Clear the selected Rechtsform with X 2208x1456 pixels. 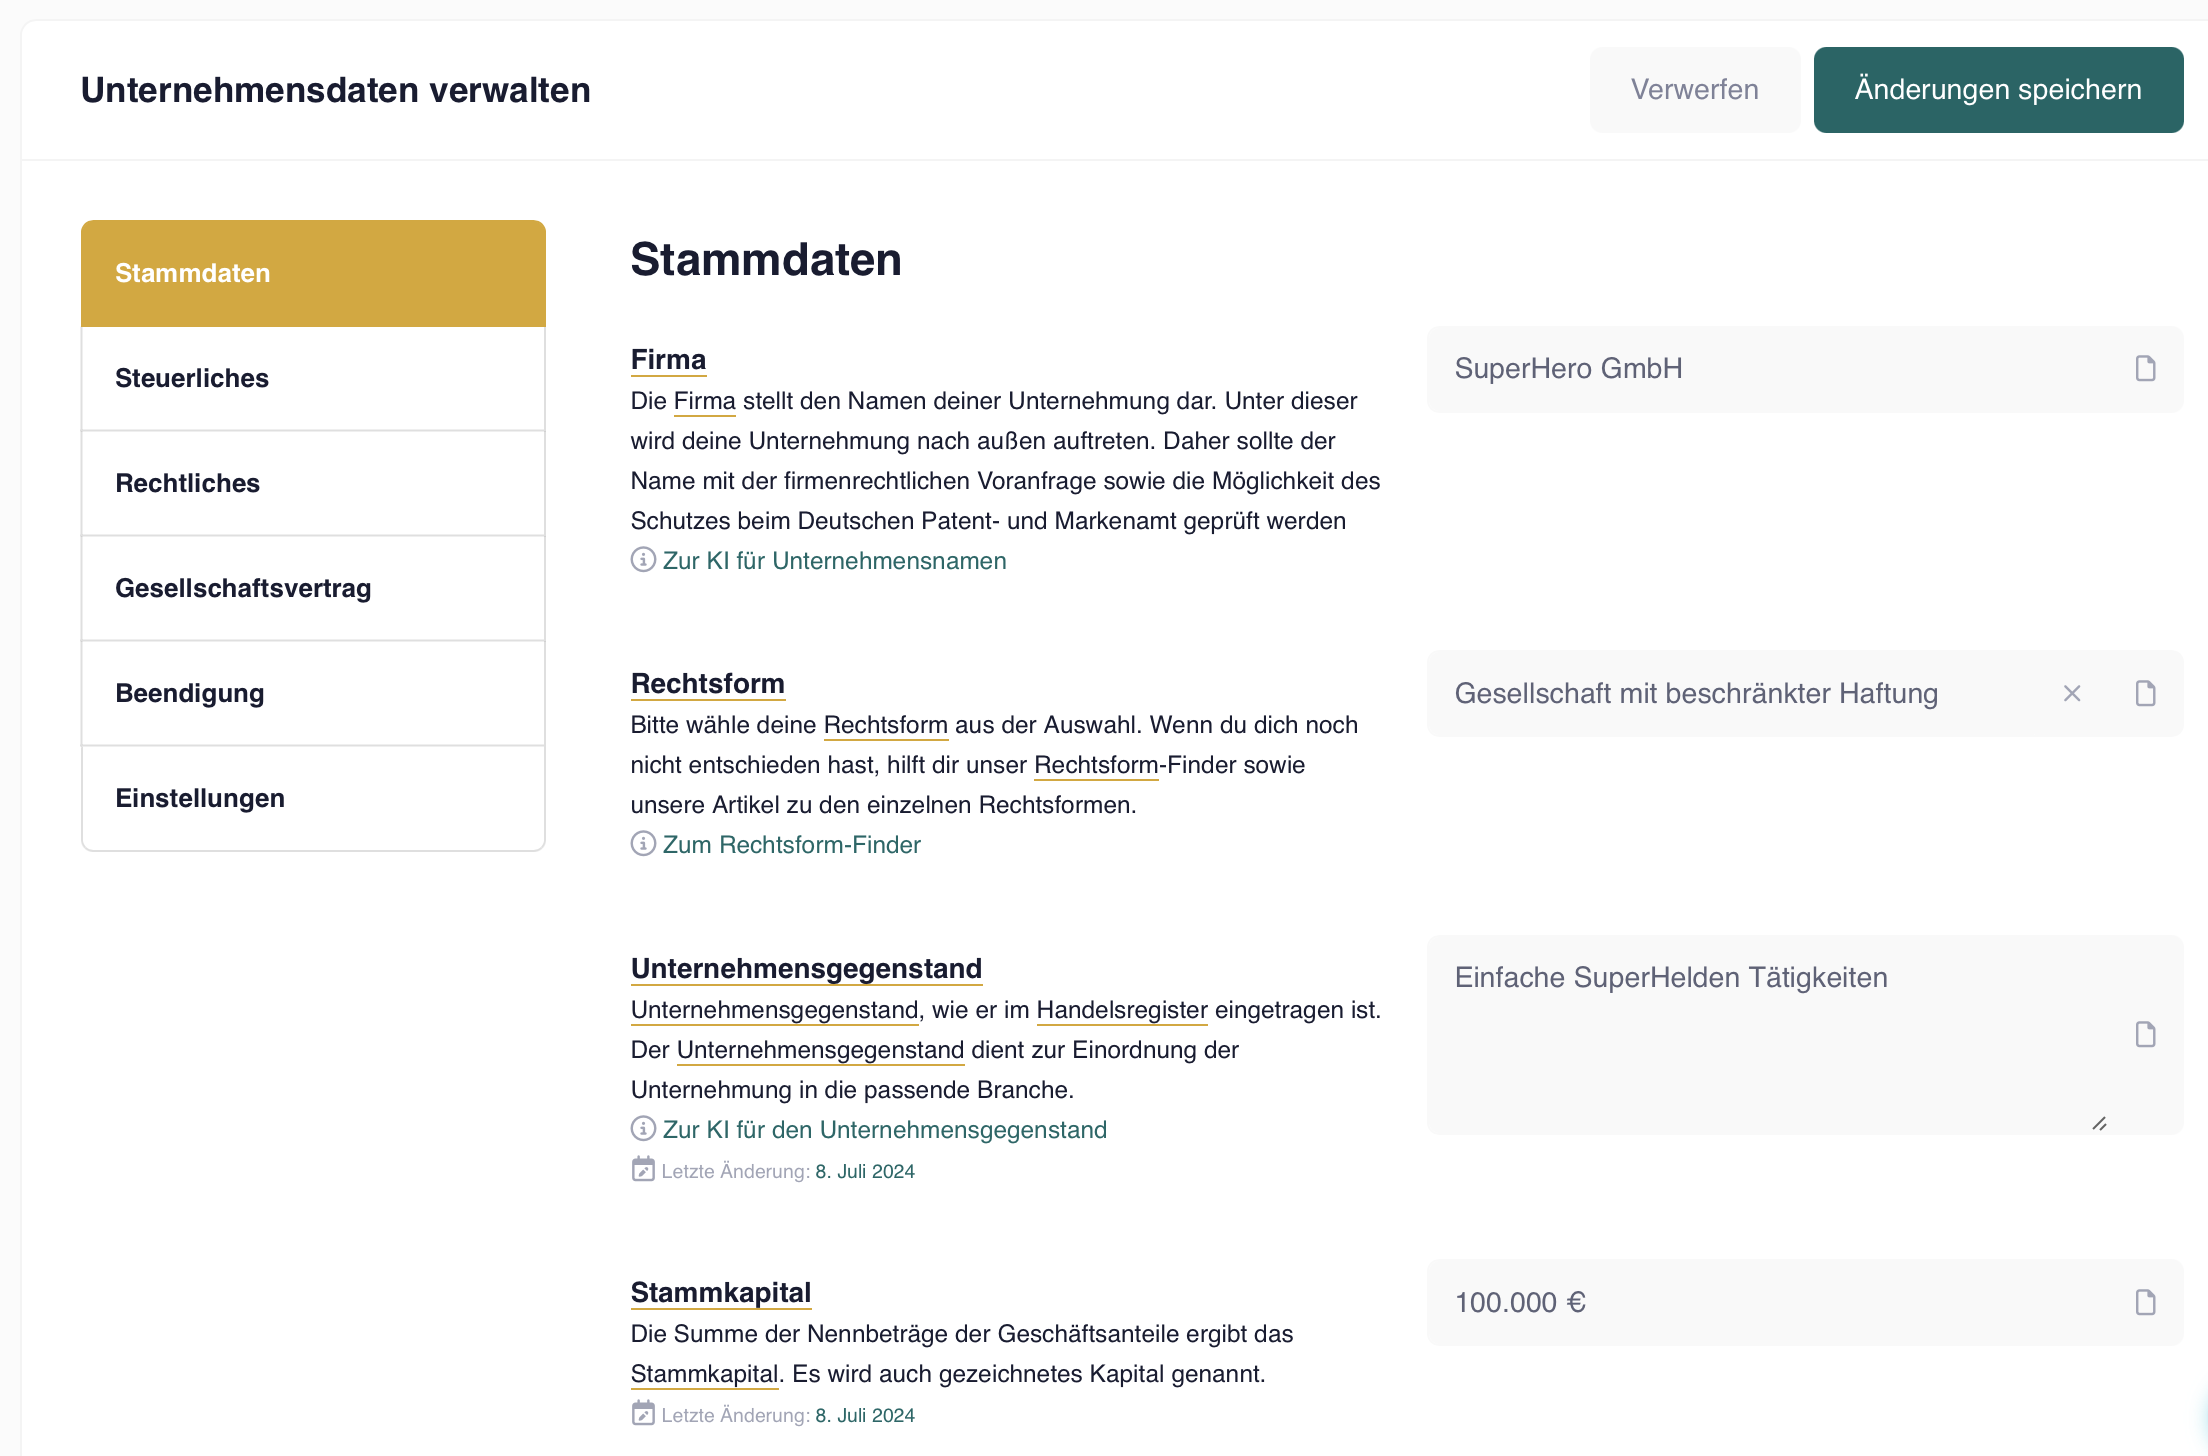click(x=2072, y=694)
